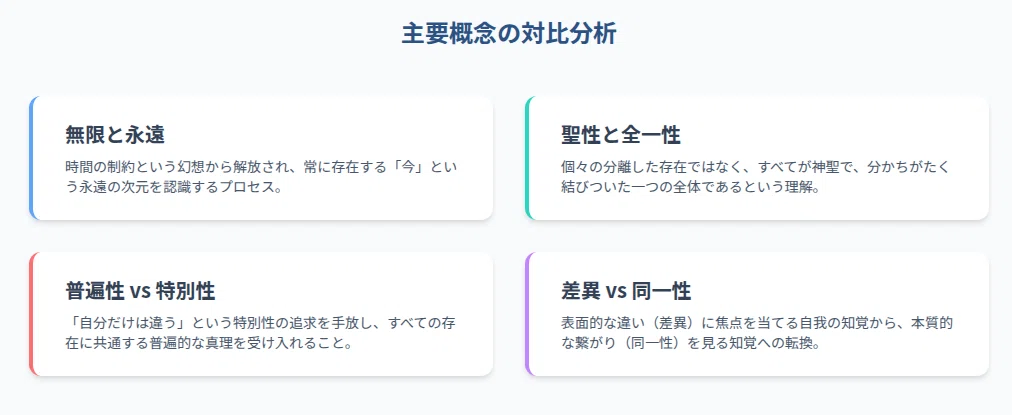Click the line 結びついた一つの全体であるという理解
Screen dimensions: 1012x415
(691, 187)
